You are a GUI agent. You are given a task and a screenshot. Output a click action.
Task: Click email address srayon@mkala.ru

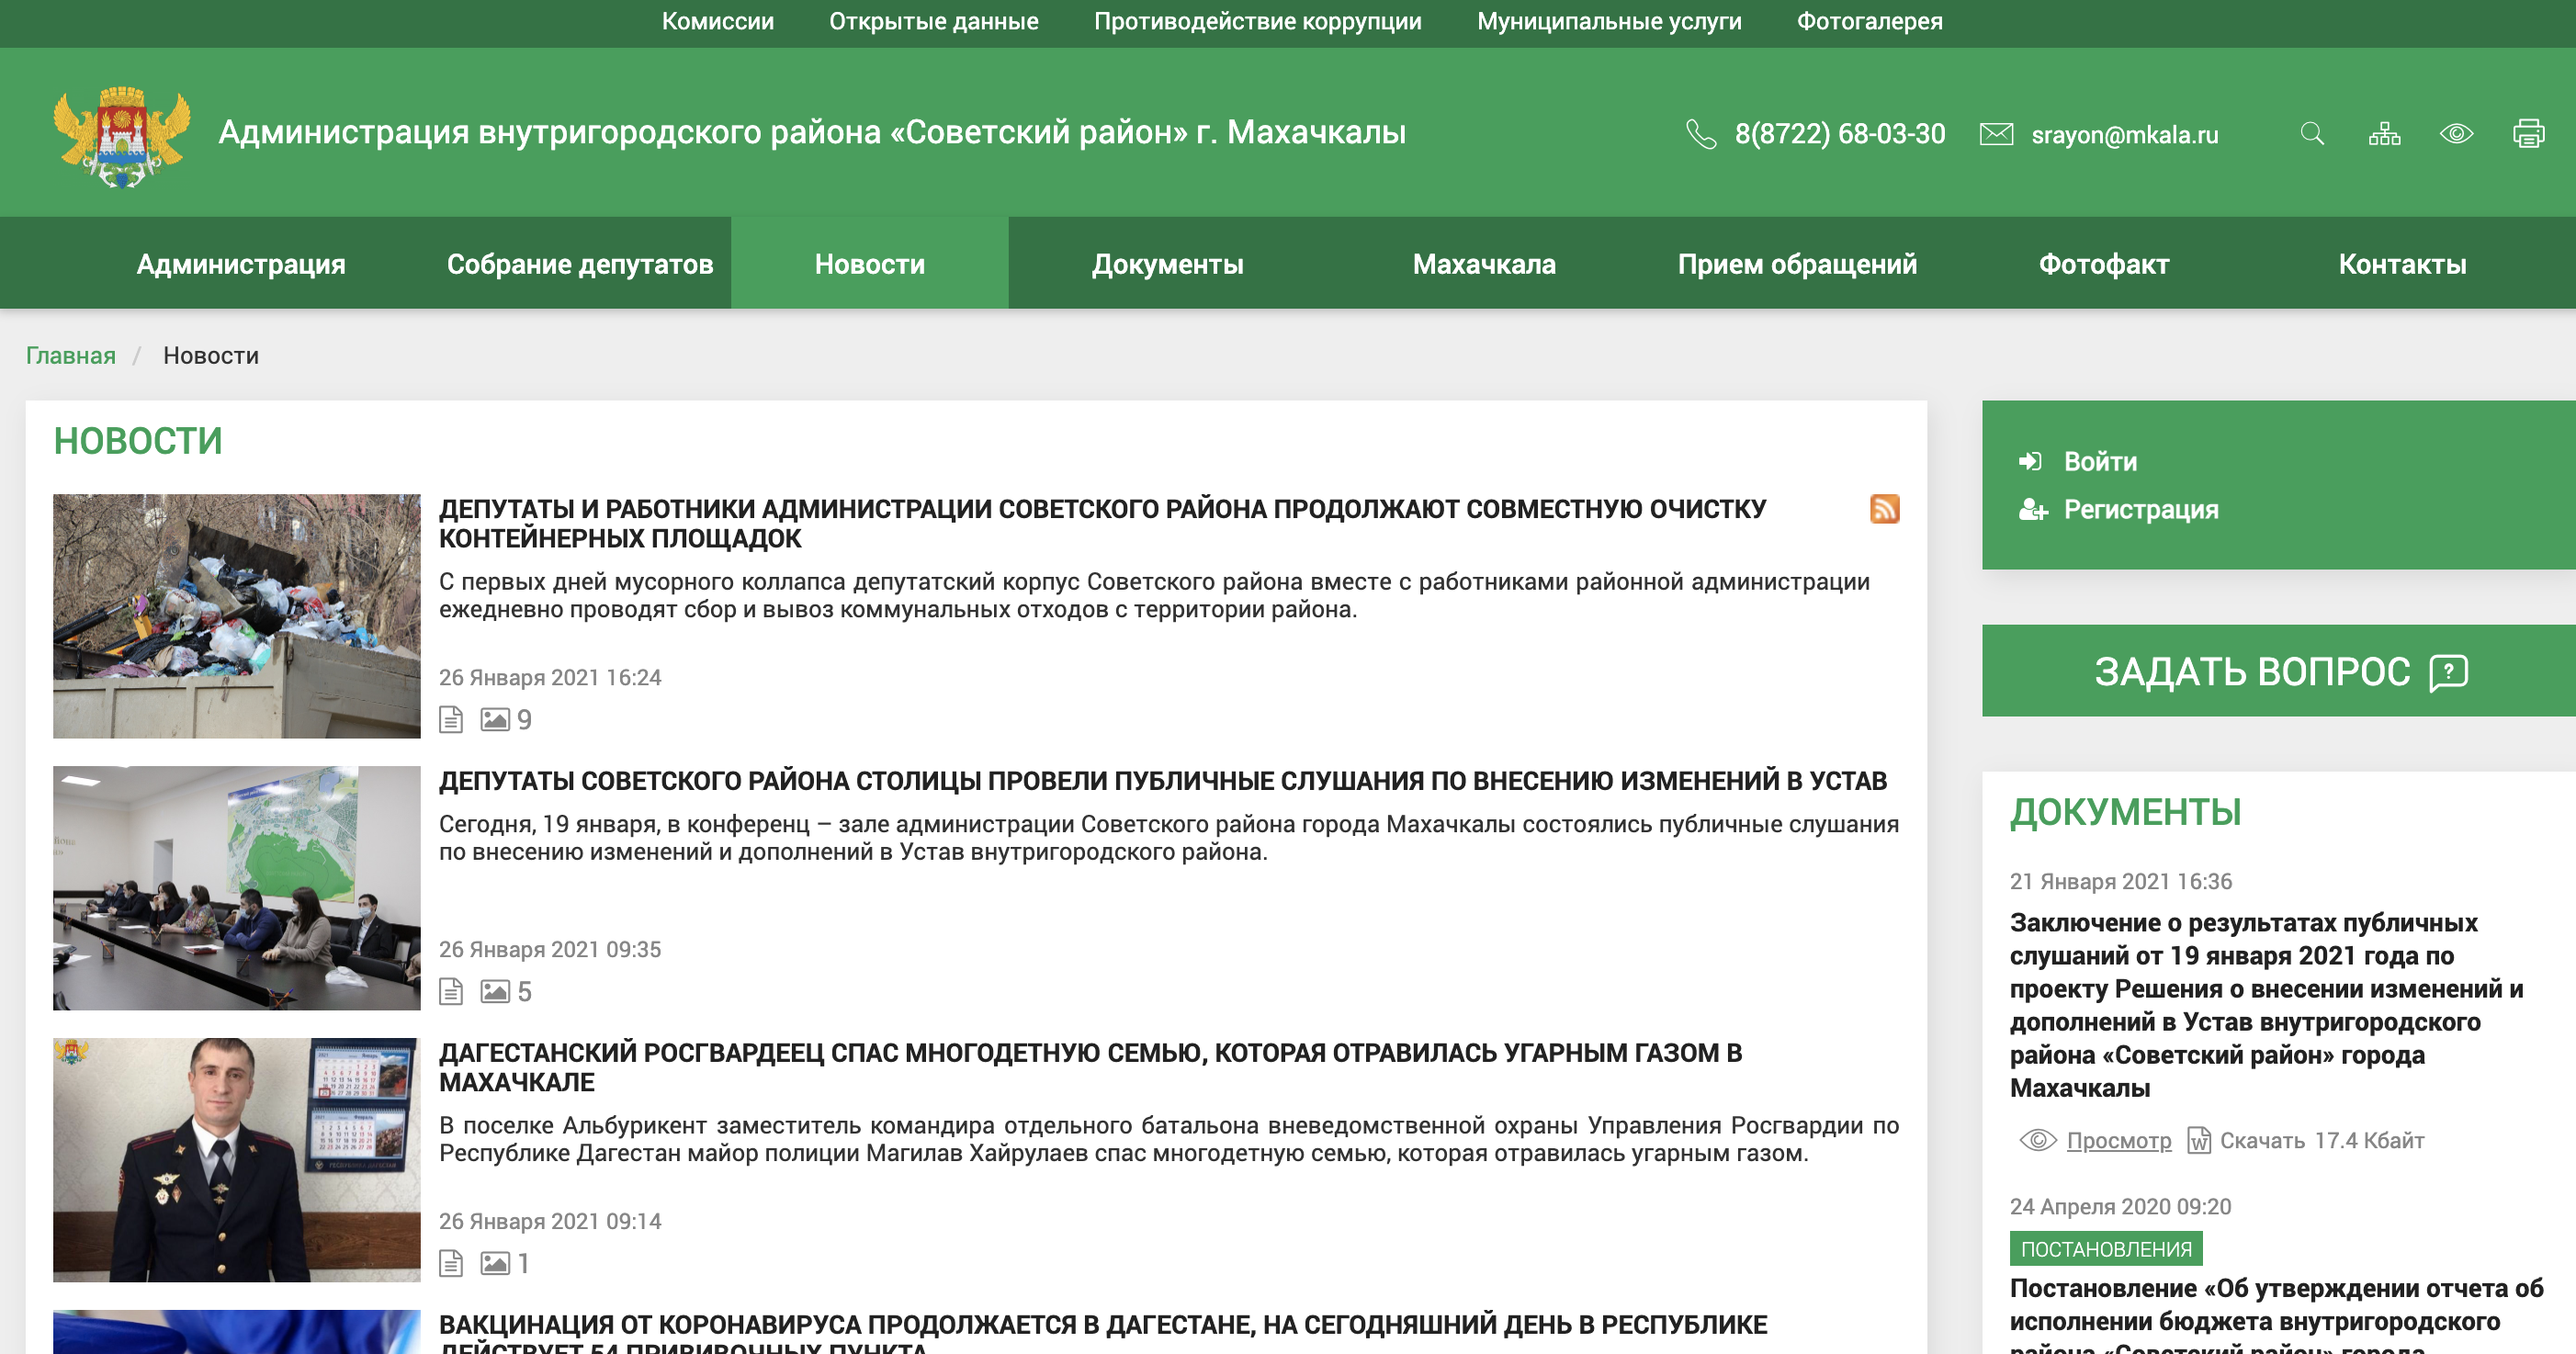2124,135
